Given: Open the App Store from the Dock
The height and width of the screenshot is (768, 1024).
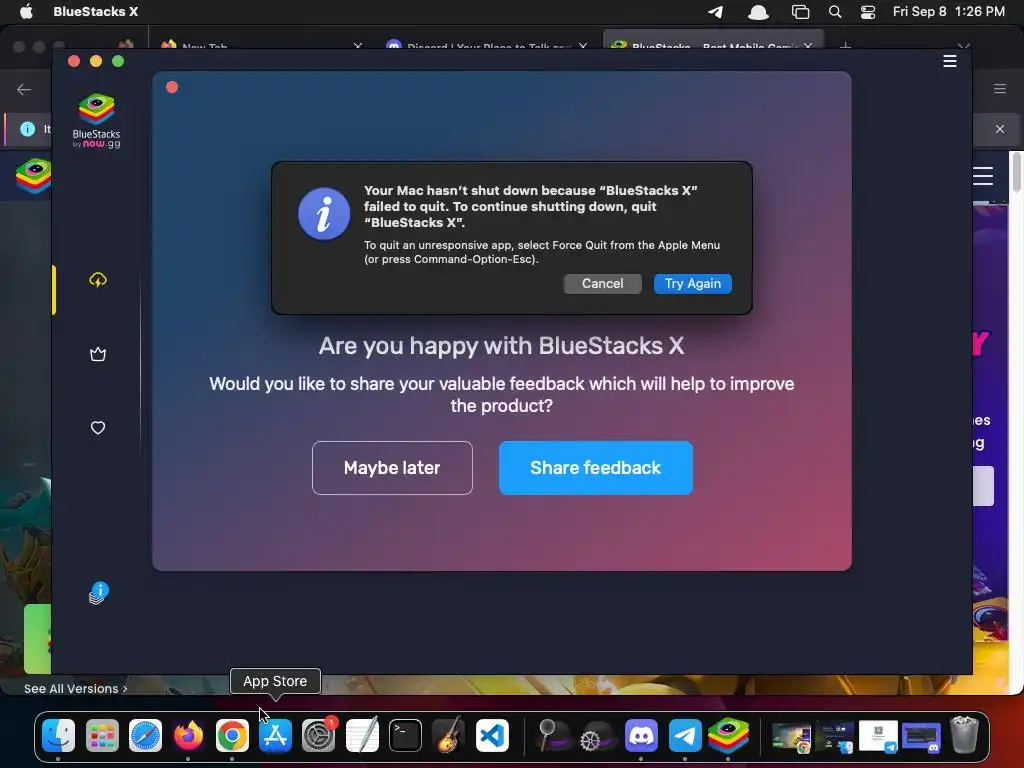Looking at the screenshot, I should 275,736.
